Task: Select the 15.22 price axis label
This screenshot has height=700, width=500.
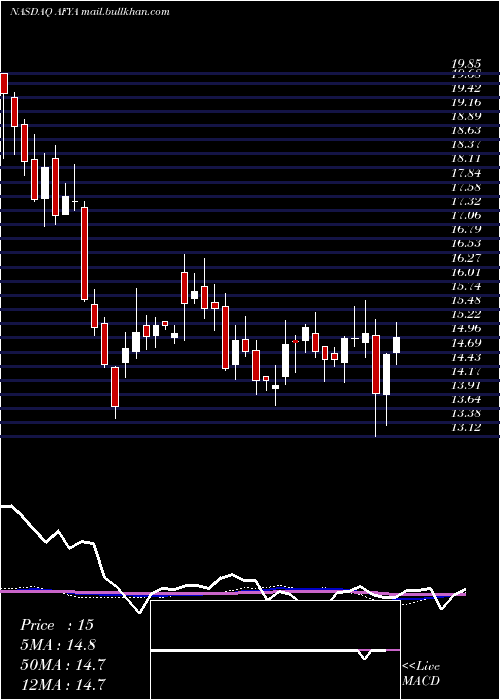Action: [x=467, y=314]
